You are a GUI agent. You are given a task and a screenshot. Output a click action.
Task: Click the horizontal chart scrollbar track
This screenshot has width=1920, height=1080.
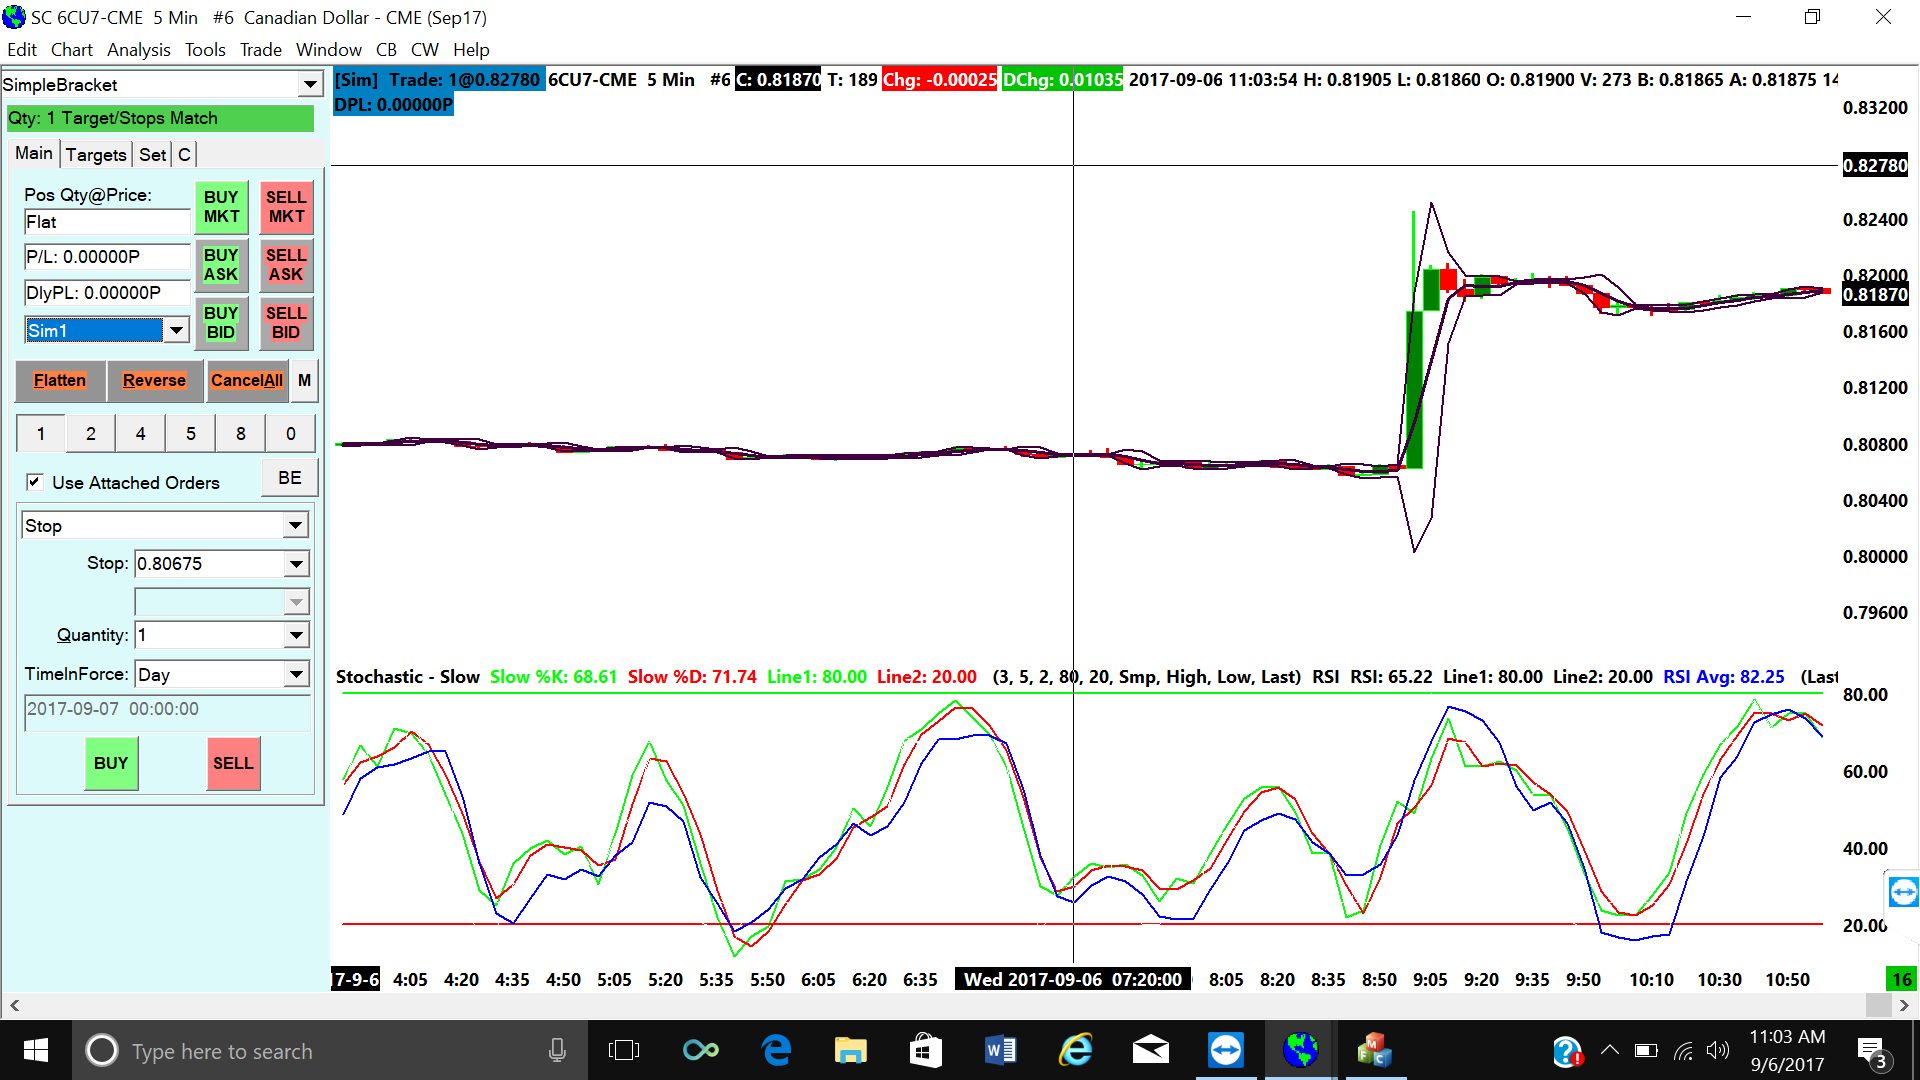900,1005
